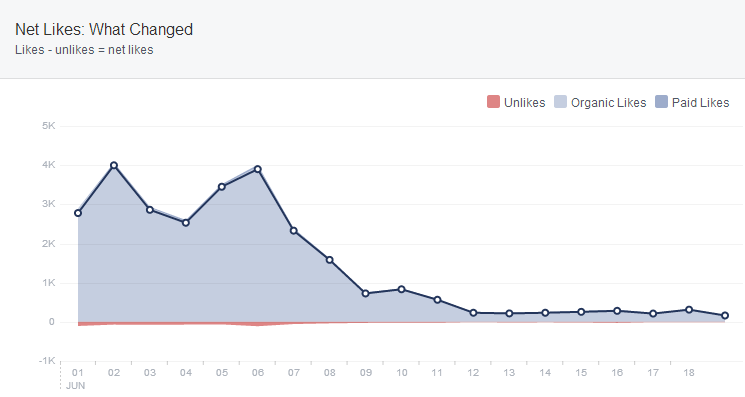Click the June 04 data point marker
Image resolution: width=745 pixels, height=397 pixels.
186,222
